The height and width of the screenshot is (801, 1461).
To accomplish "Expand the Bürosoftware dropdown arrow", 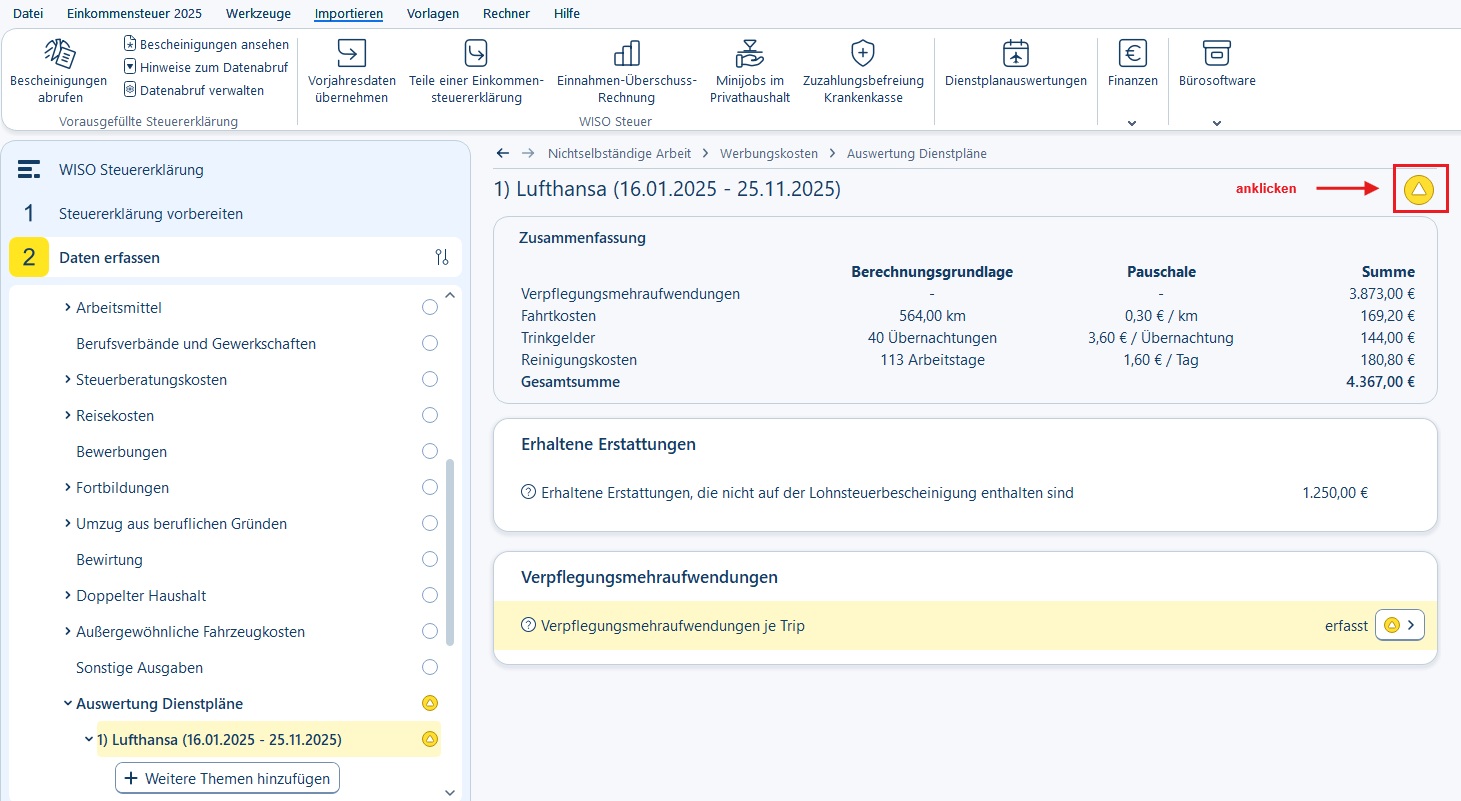I will point(1217,123).
